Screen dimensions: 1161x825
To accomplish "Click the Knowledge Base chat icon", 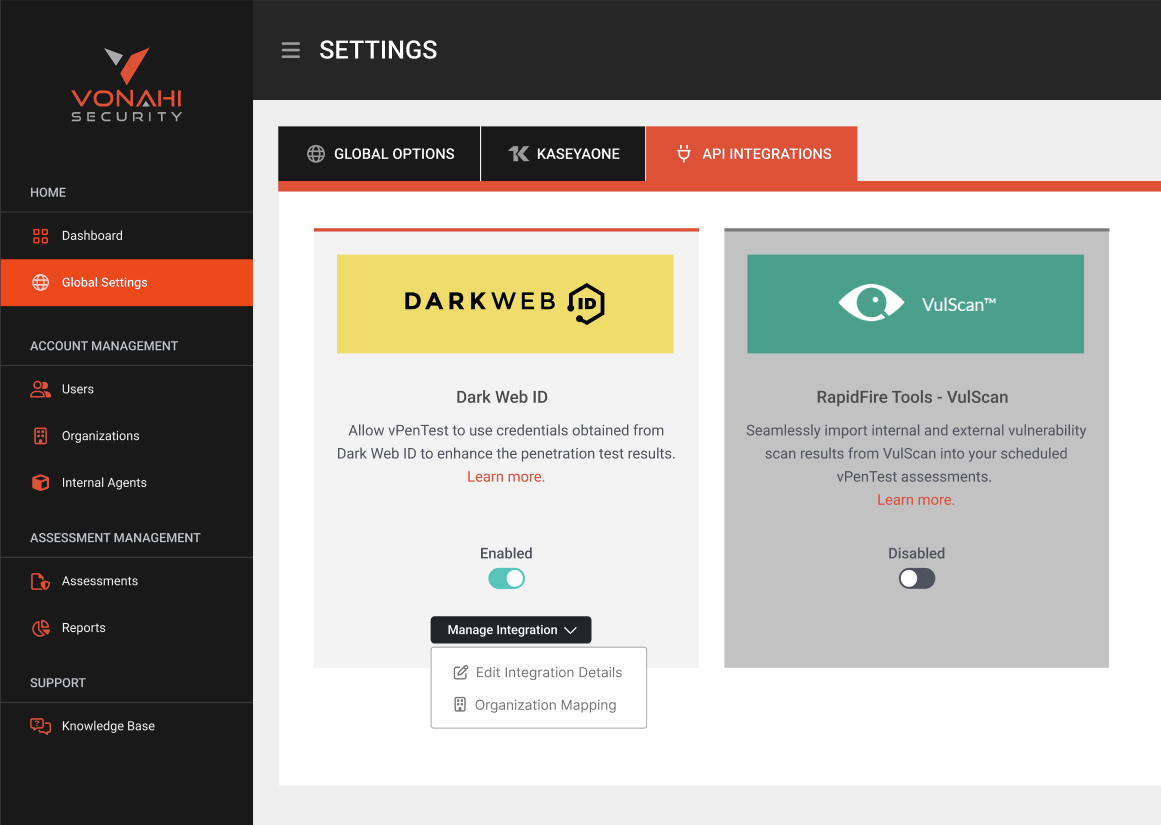I will [41, 726].
